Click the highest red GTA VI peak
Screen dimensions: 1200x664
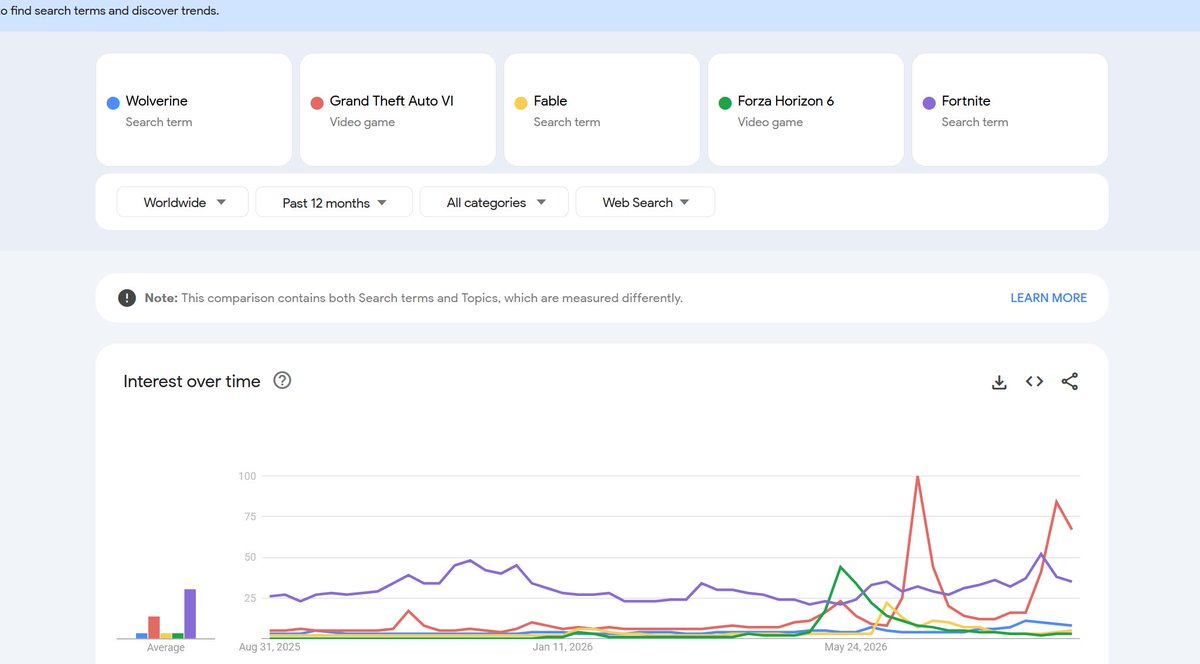click(x=917, y=477)
